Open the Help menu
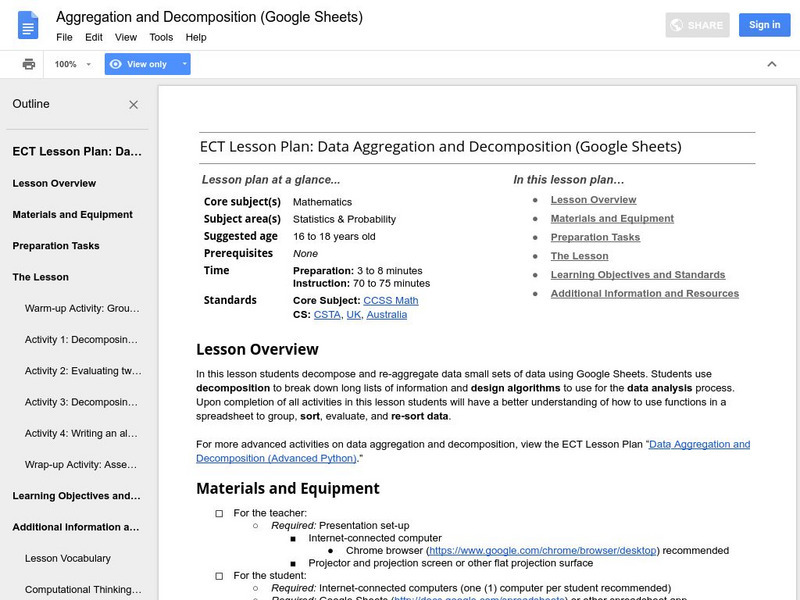 pyautogui.click(x=196, y=37)
